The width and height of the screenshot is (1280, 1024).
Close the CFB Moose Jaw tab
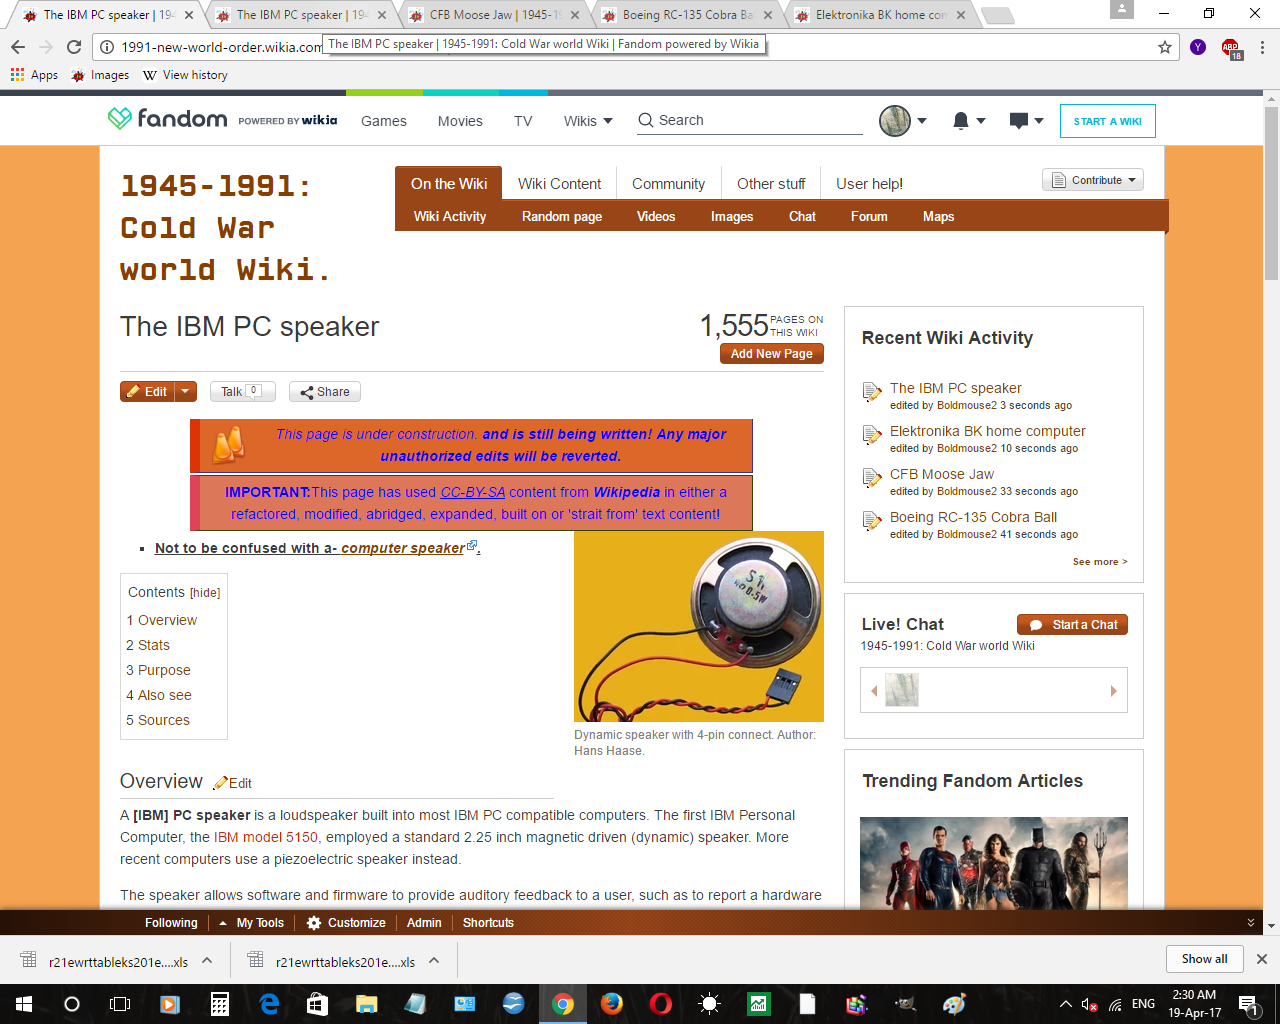click(575, 15)
